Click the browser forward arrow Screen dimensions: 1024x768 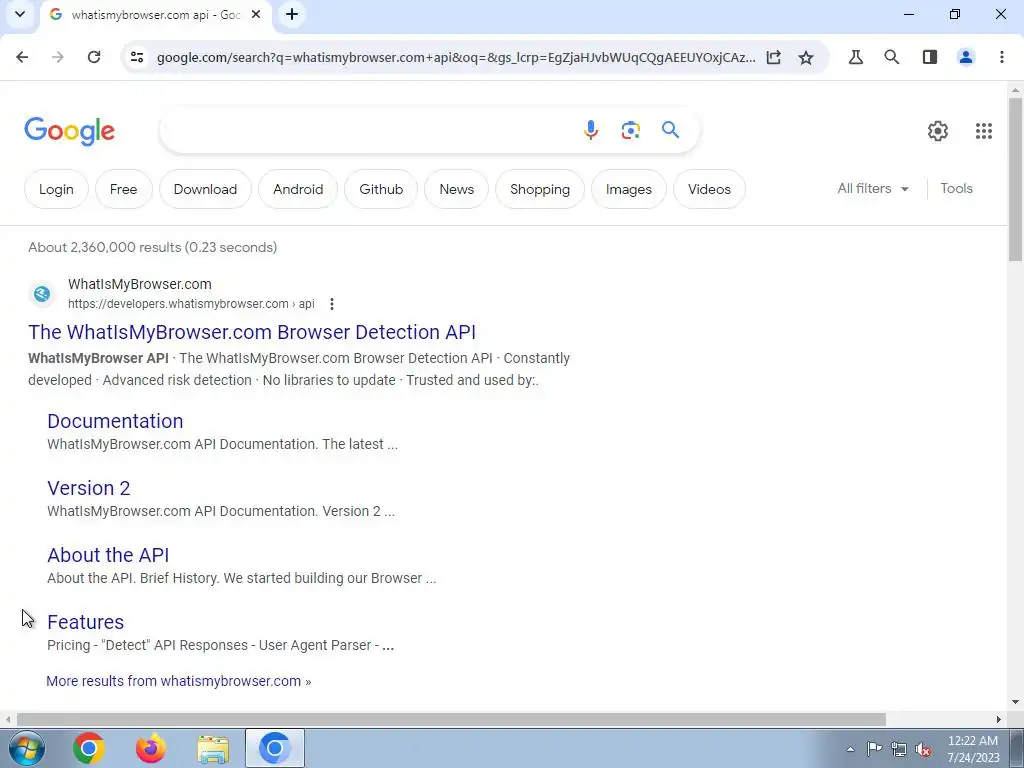tap(57, 57)
